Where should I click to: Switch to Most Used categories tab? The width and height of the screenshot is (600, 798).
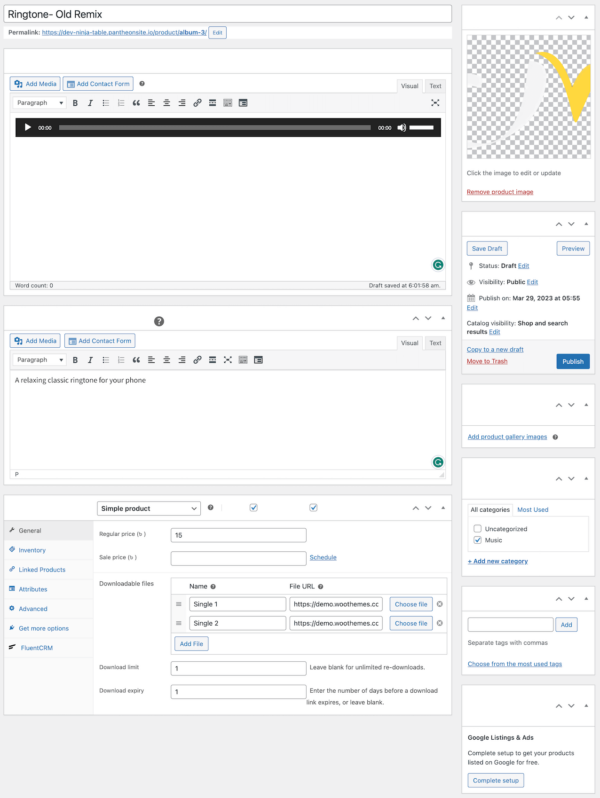[x=531, y=510]
